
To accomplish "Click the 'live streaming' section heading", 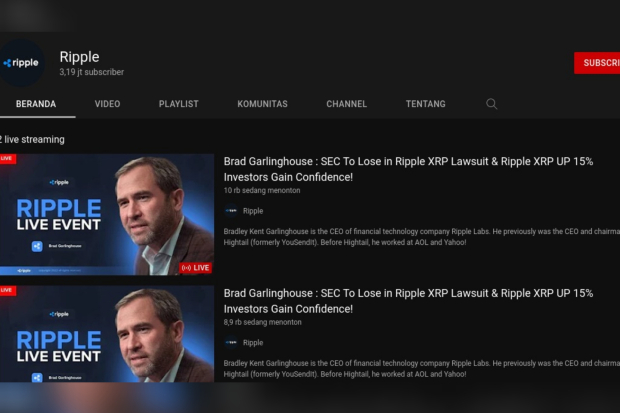I will [x=32, y=140].
